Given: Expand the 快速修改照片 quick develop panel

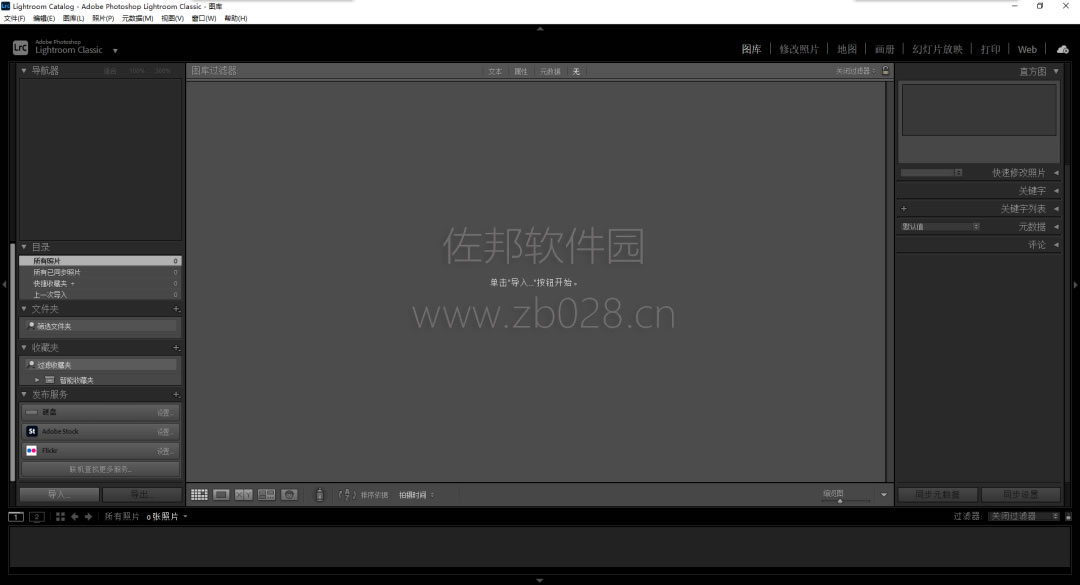Looking at the screenshot, I should click(1057, 173).
